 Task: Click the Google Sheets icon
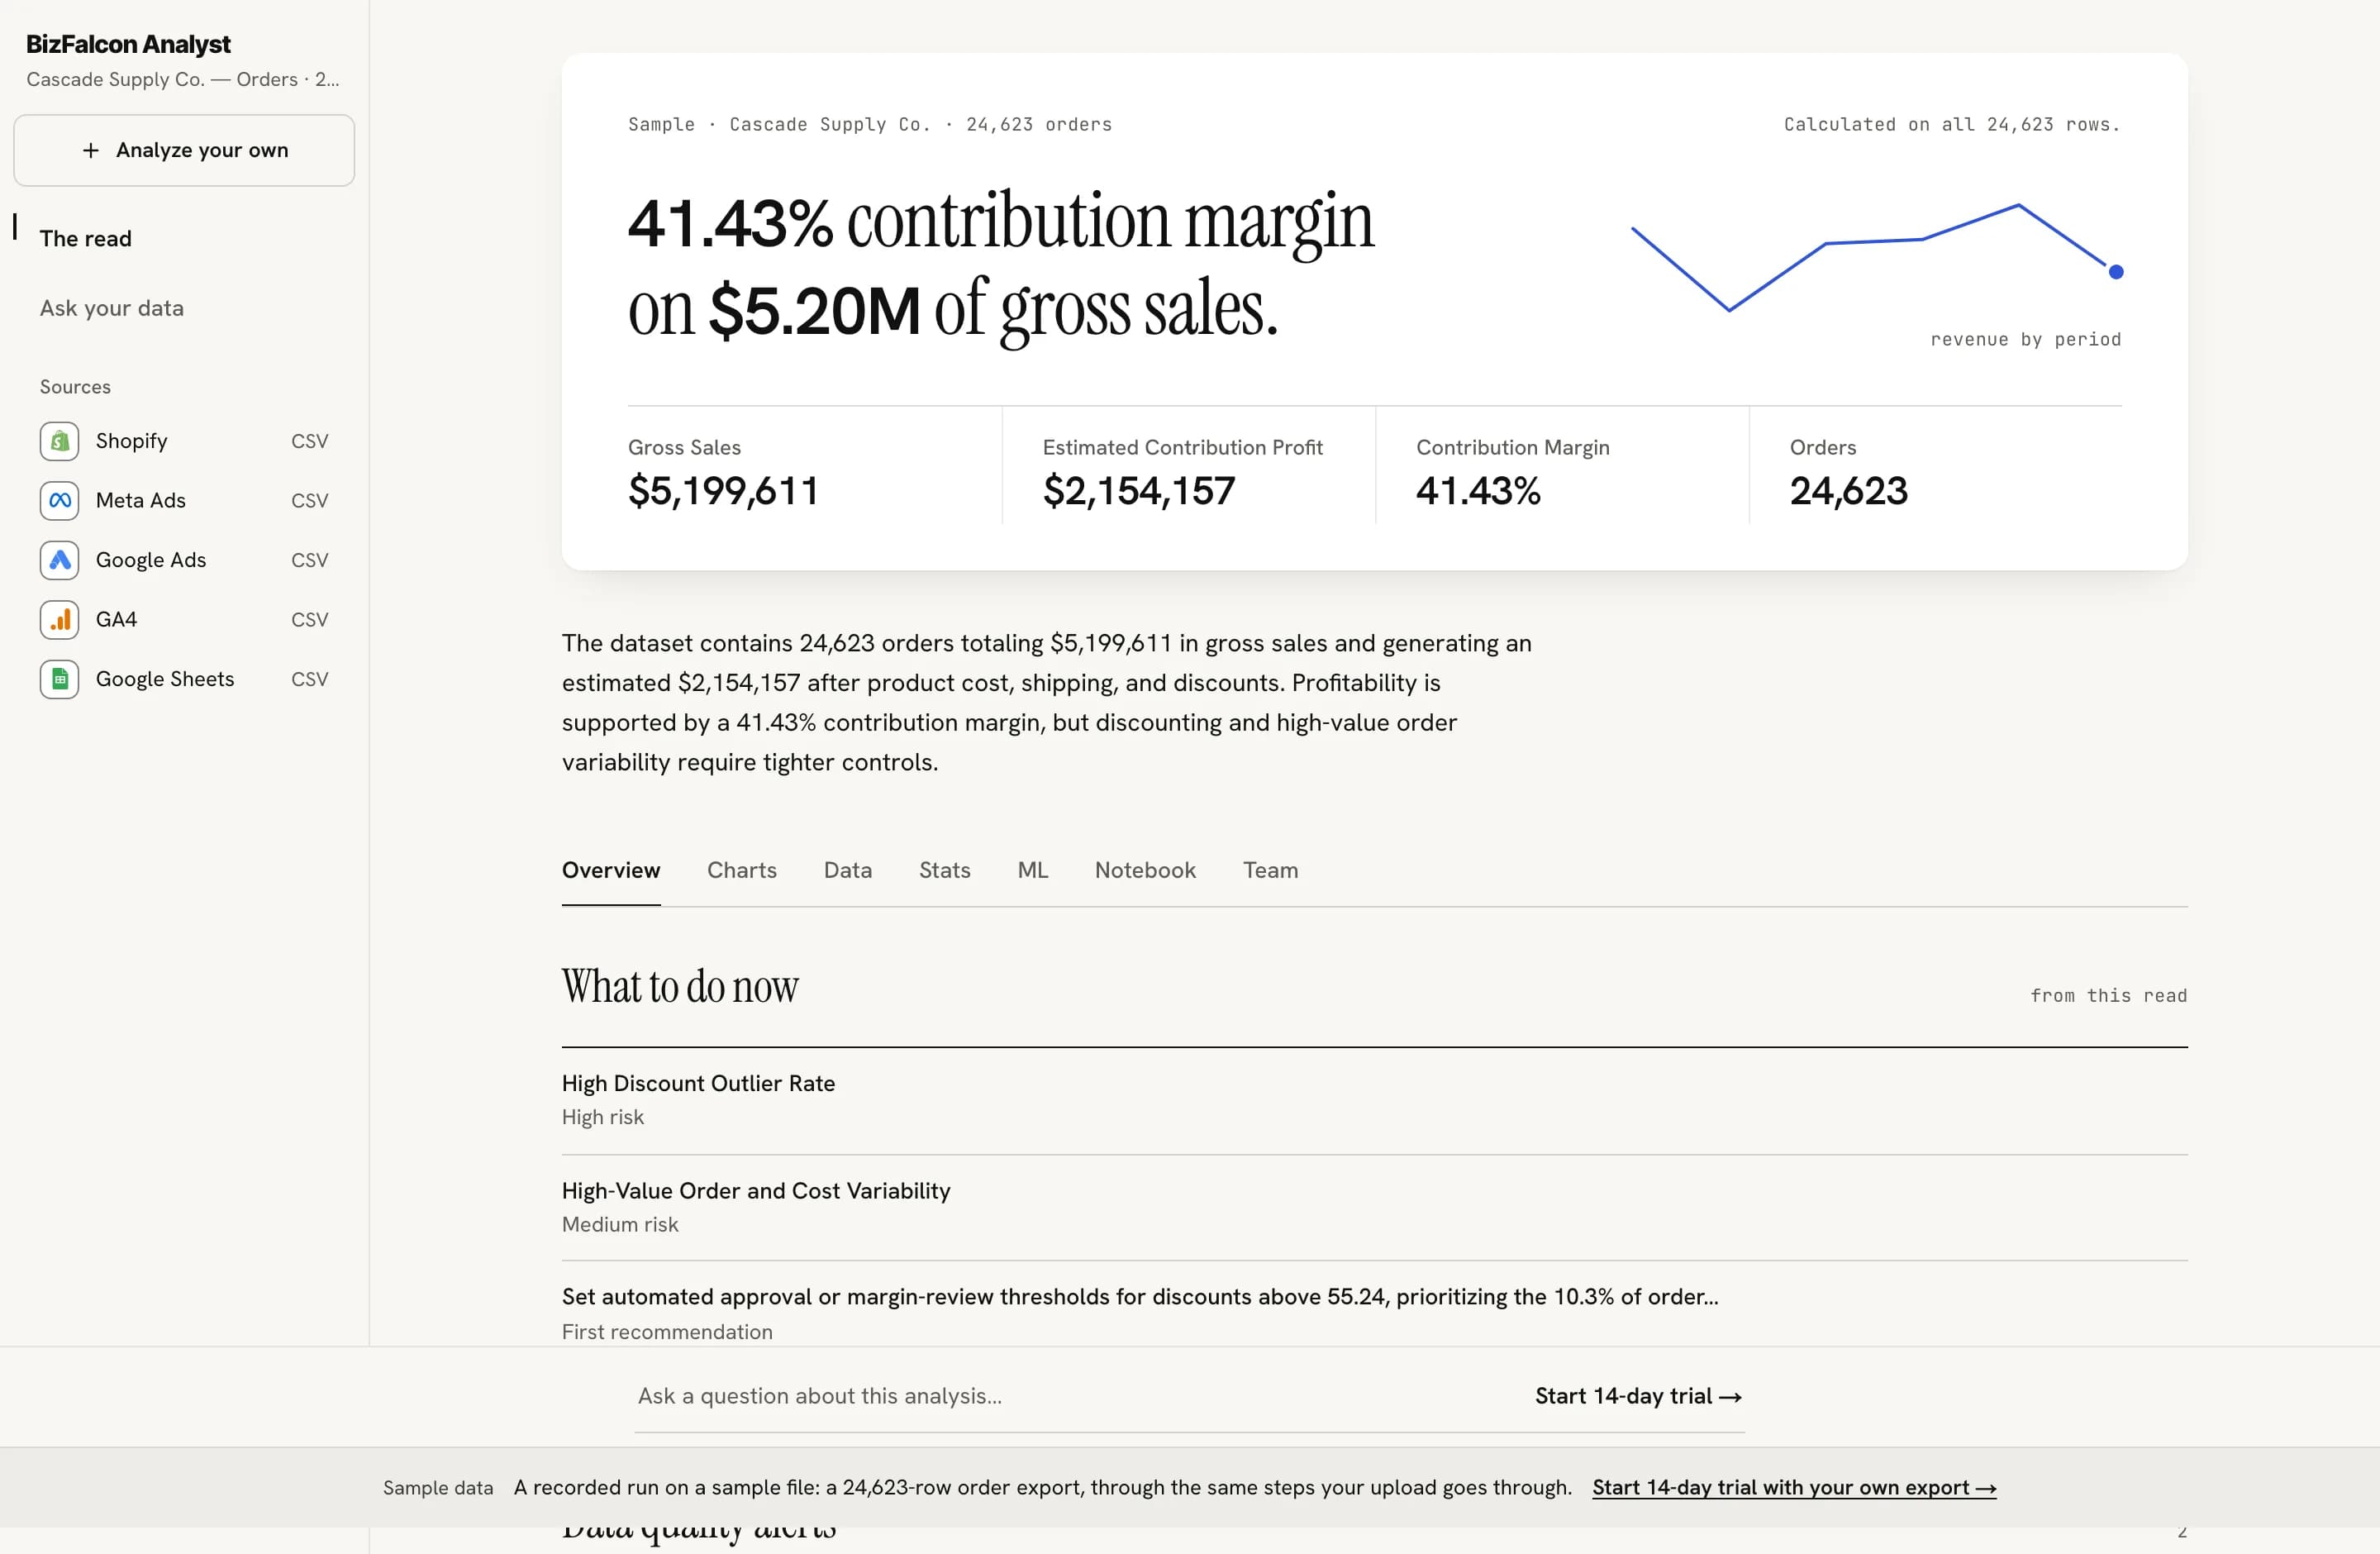pyautogui.click(x=60, y=679)
